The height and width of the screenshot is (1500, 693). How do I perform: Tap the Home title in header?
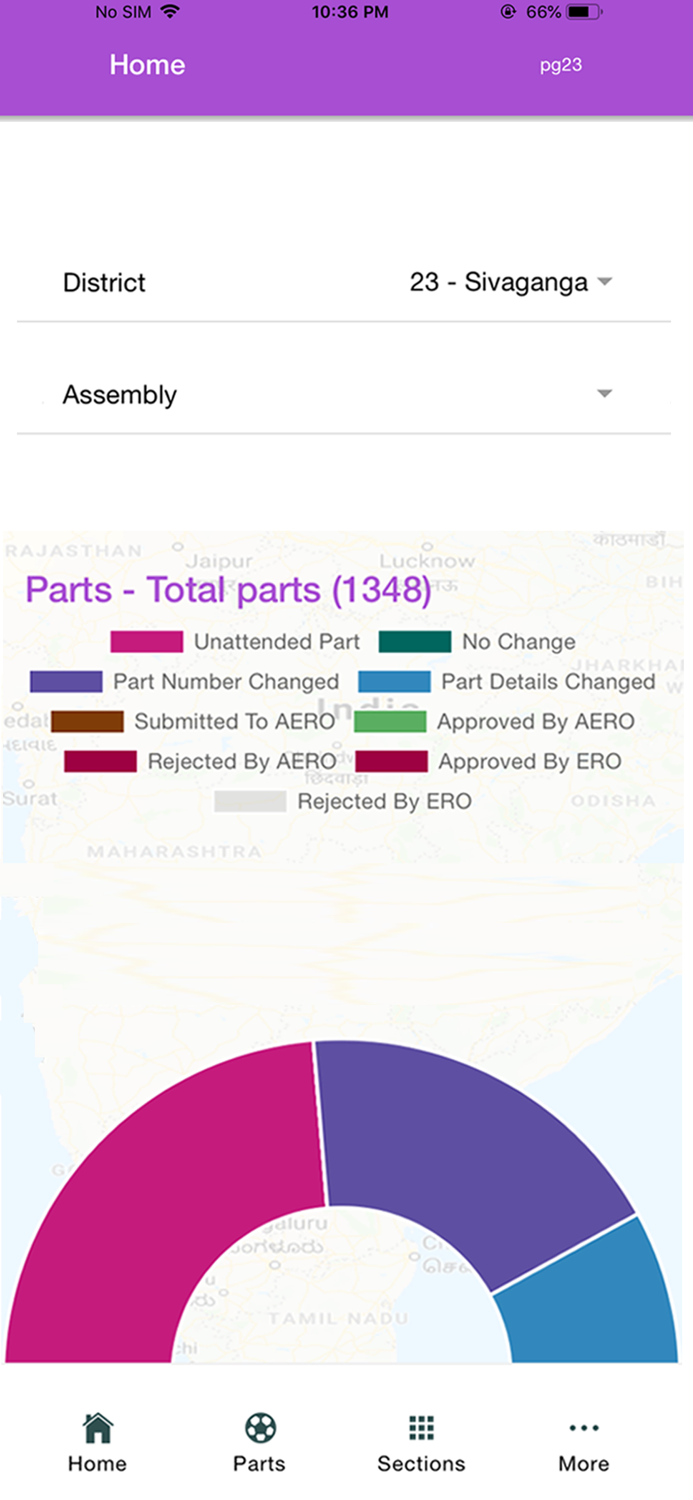(147, 65)
